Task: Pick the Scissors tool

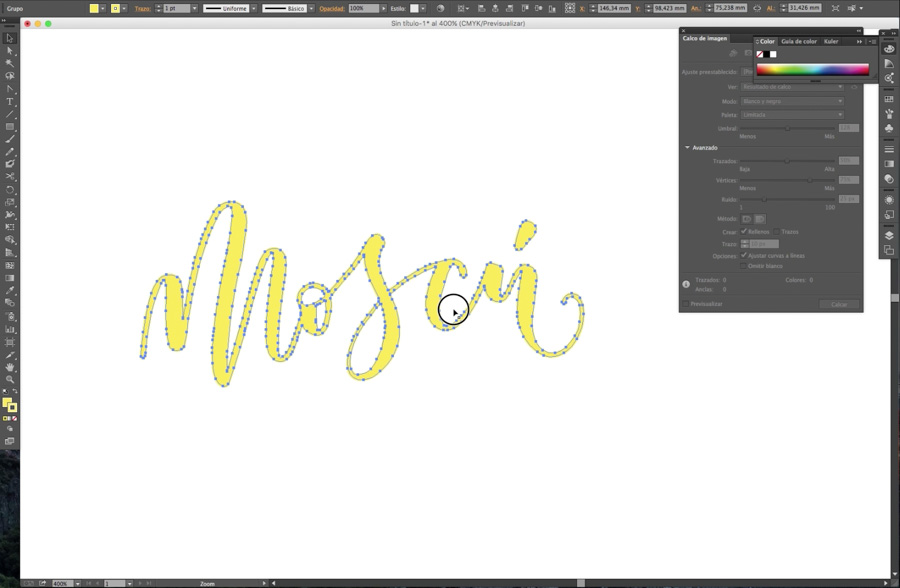Action: pos(10,177)
